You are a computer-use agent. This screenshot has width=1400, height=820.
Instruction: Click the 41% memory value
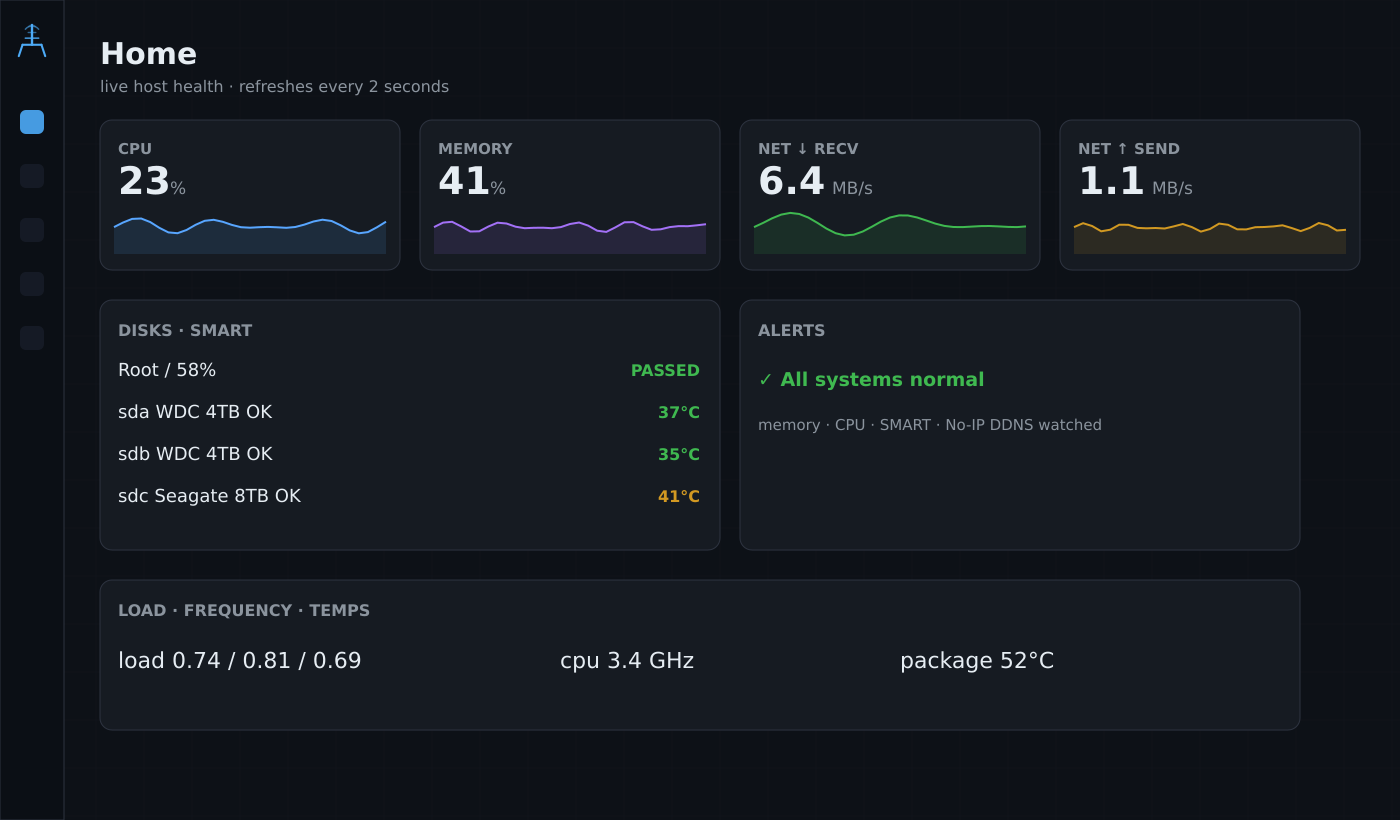472,182
